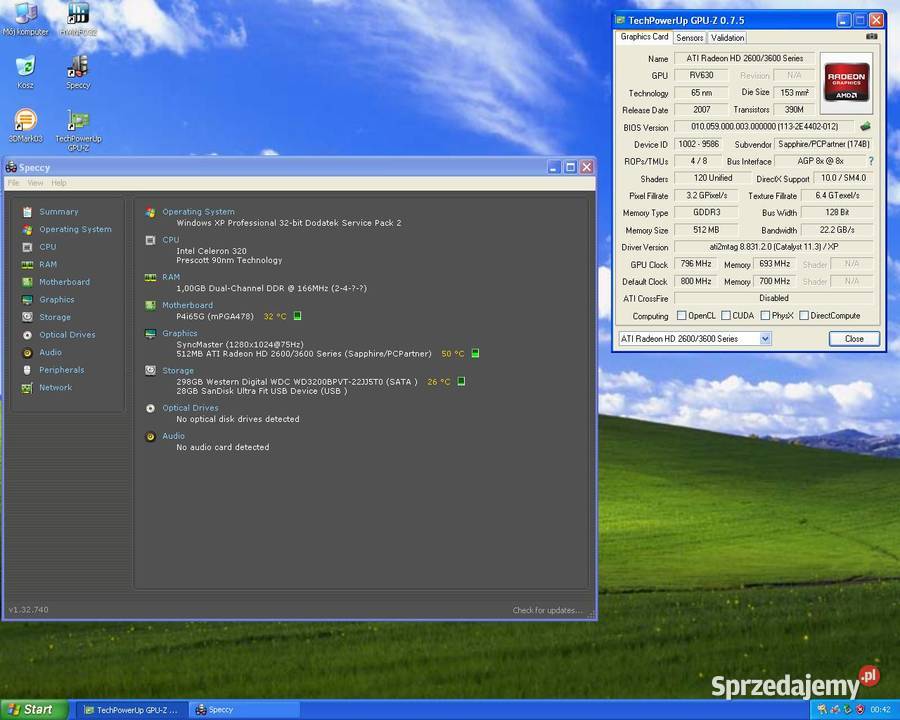Screen dimensions: 900x720
Task: Switch to Graphics Card tab in GPU-Z
Action: coord(644,37)
